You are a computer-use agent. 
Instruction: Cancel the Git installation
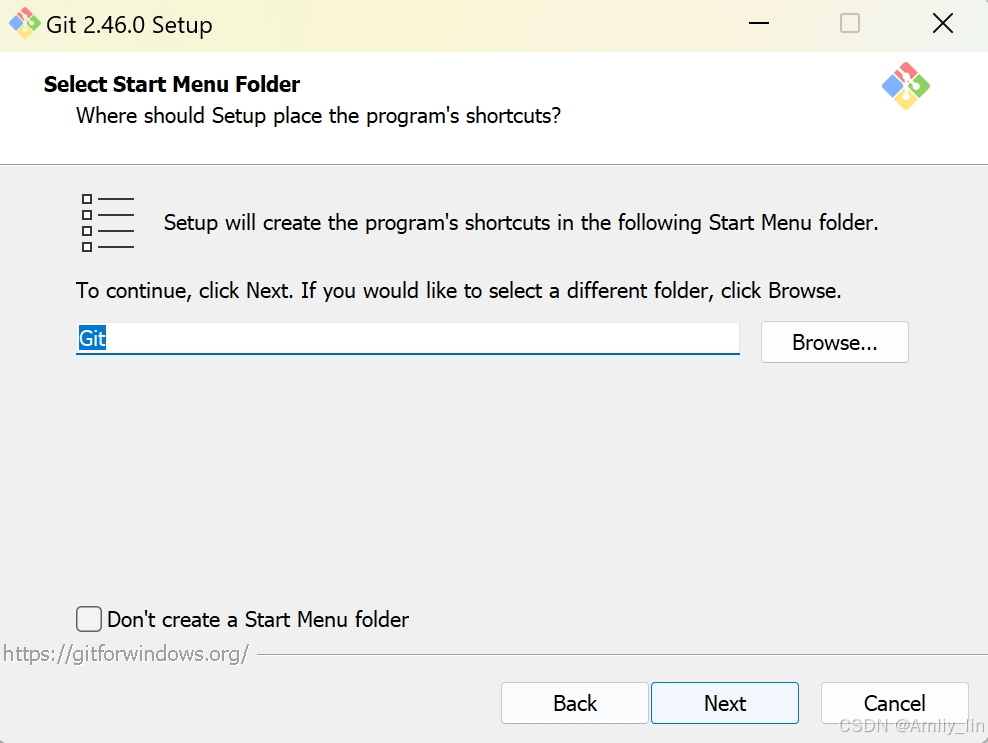pyautogui.click(x=894, y=703)
